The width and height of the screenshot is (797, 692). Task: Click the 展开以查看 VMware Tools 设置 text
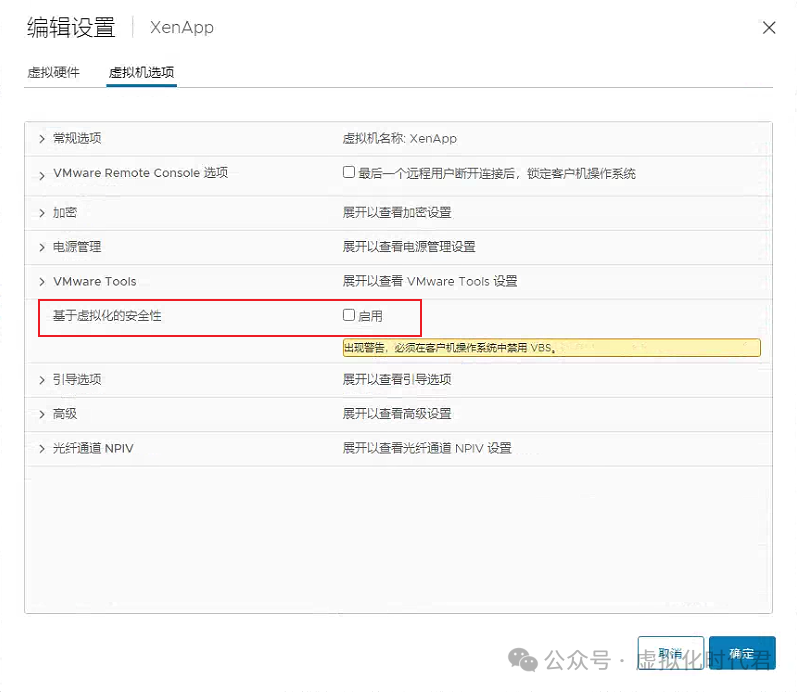pos(430,281)
